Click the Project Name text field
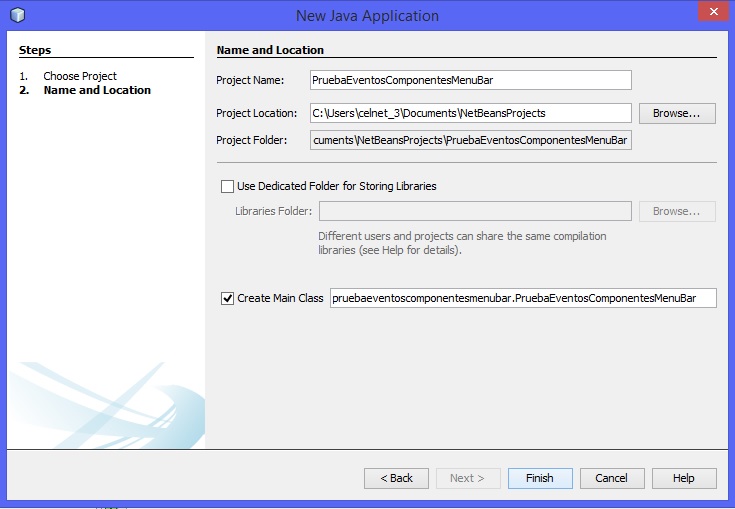This screenshot has width=735, height=509. pos(470,80)
